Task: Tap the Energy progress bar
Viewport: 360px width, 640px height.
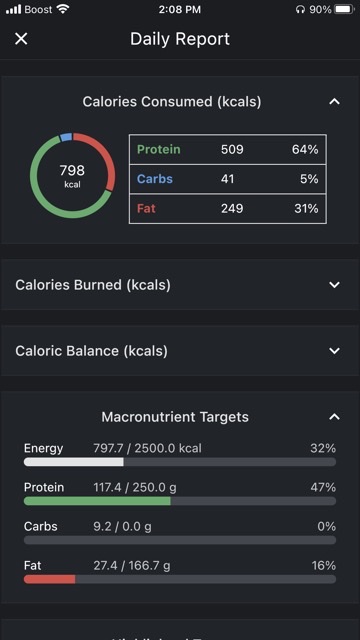Action: 180,462
